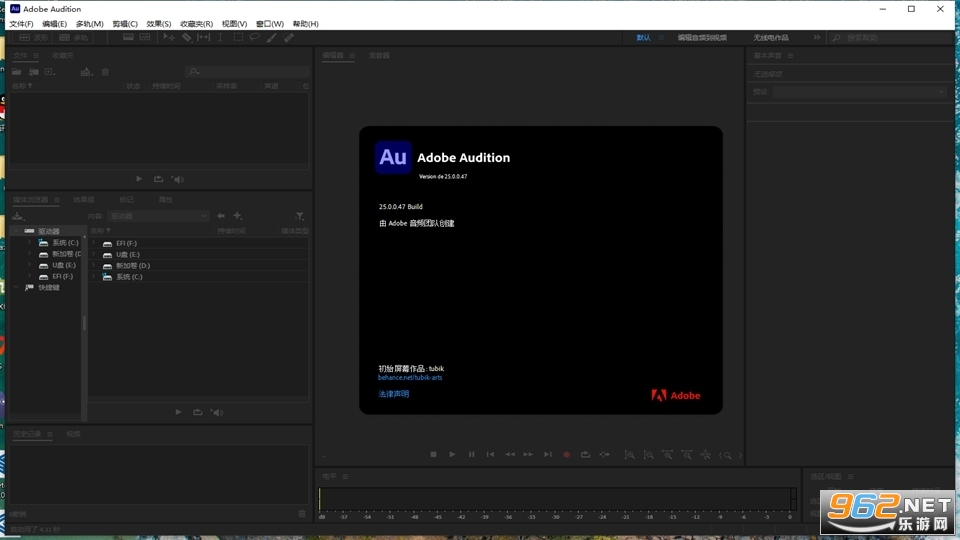Play preview in the Files panel
The image size is (960, 540).
coord(139,179)
